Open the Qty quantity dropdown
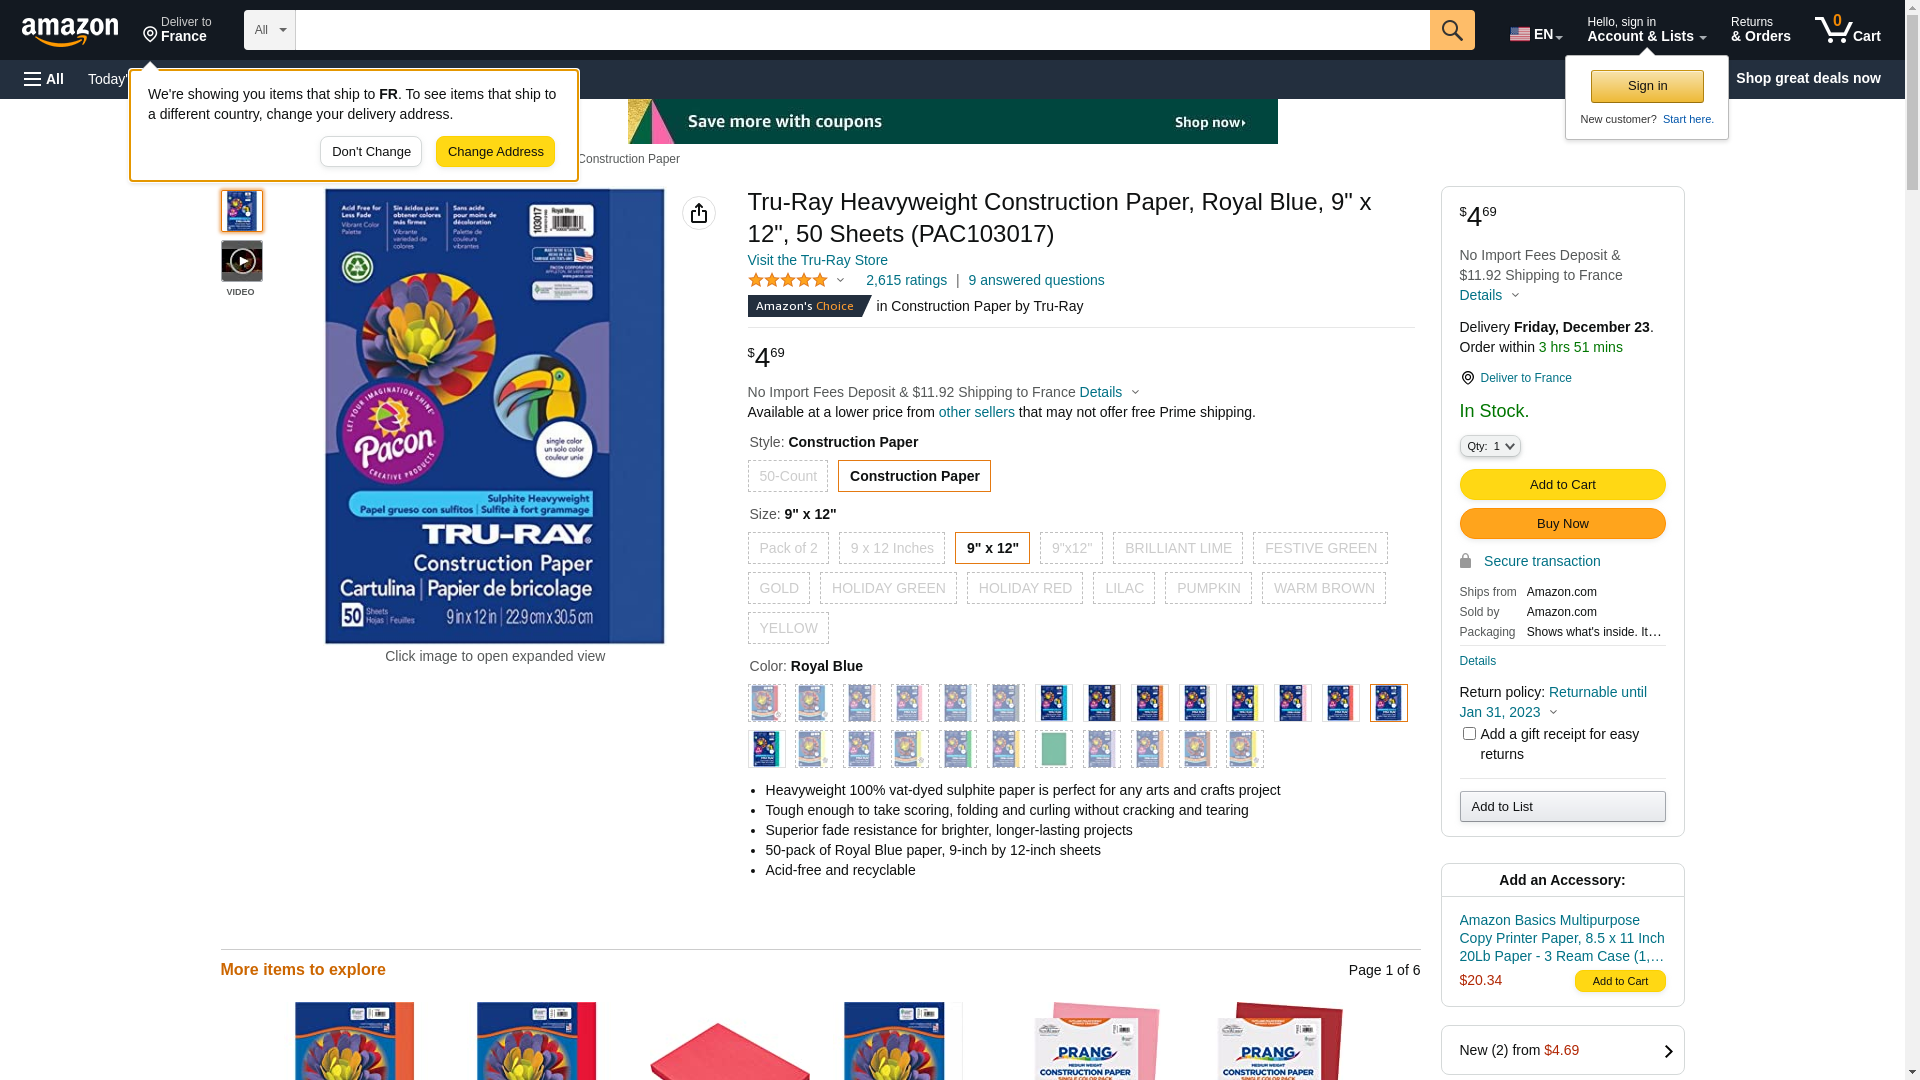The image size is (1920, 1080). (1490, 446)
